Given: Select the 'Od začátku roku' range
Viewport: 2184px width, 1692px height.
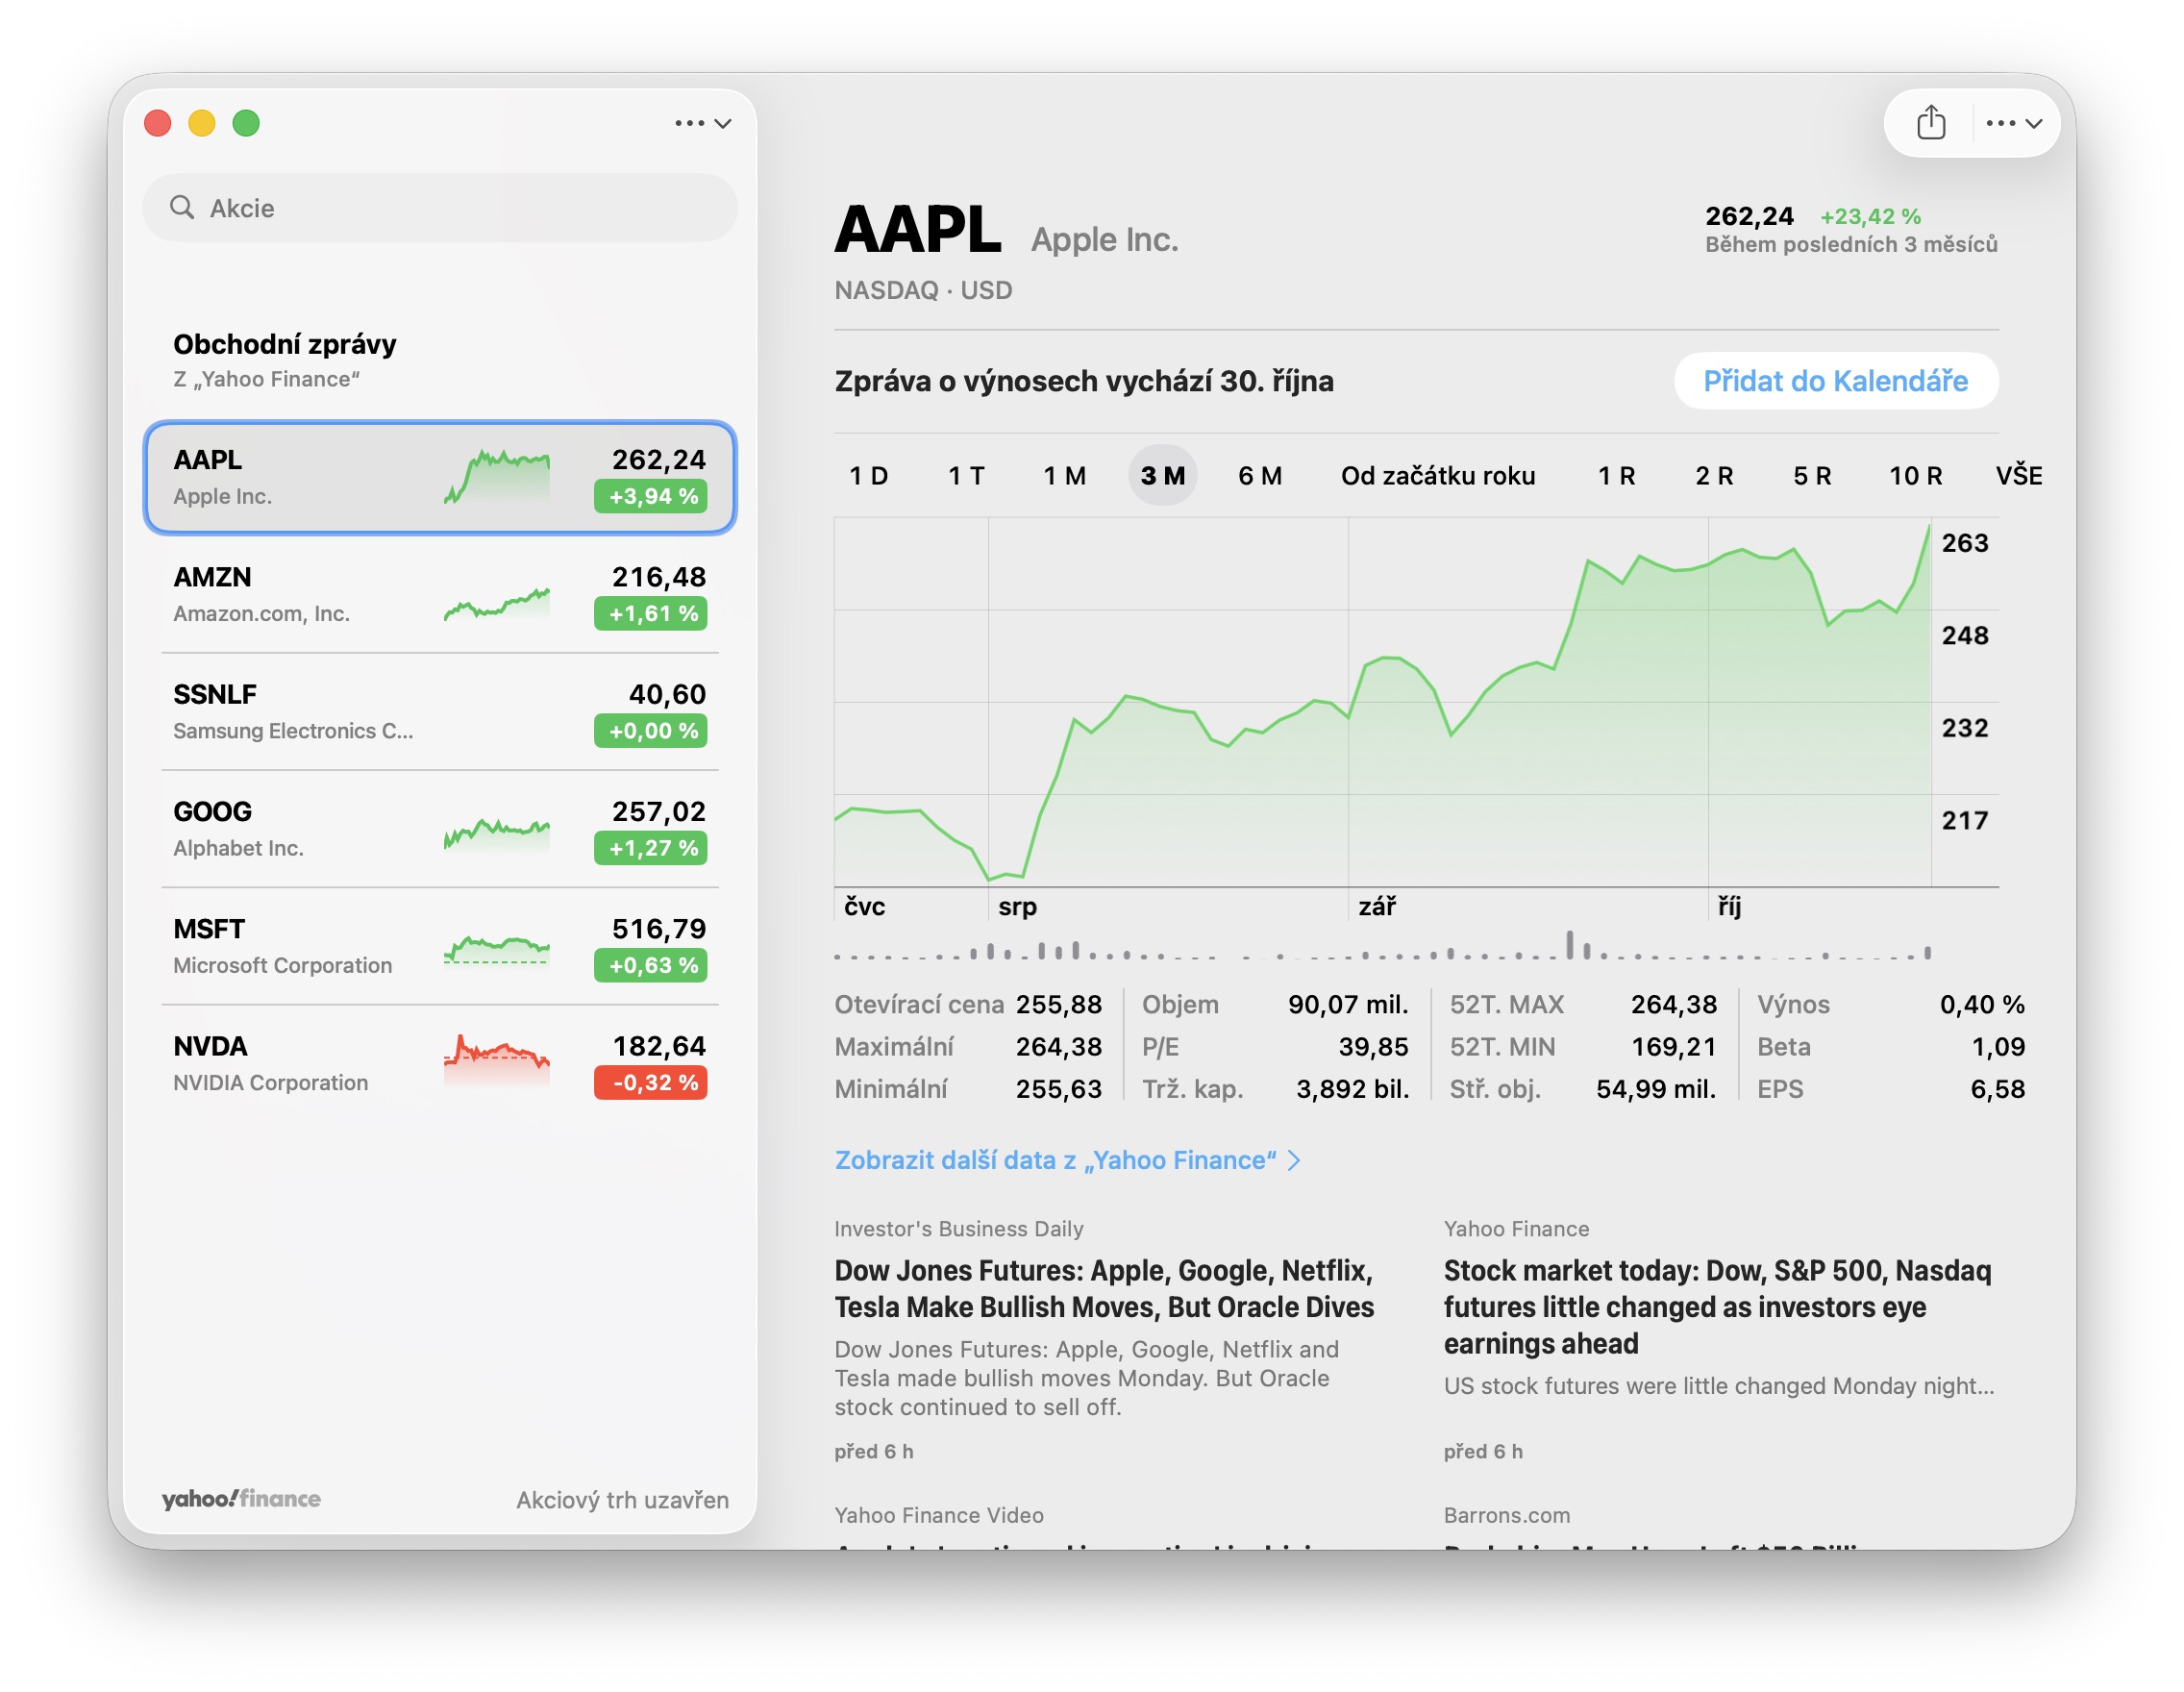Looking at the screenshot, I should click(x=1437, y=476).
